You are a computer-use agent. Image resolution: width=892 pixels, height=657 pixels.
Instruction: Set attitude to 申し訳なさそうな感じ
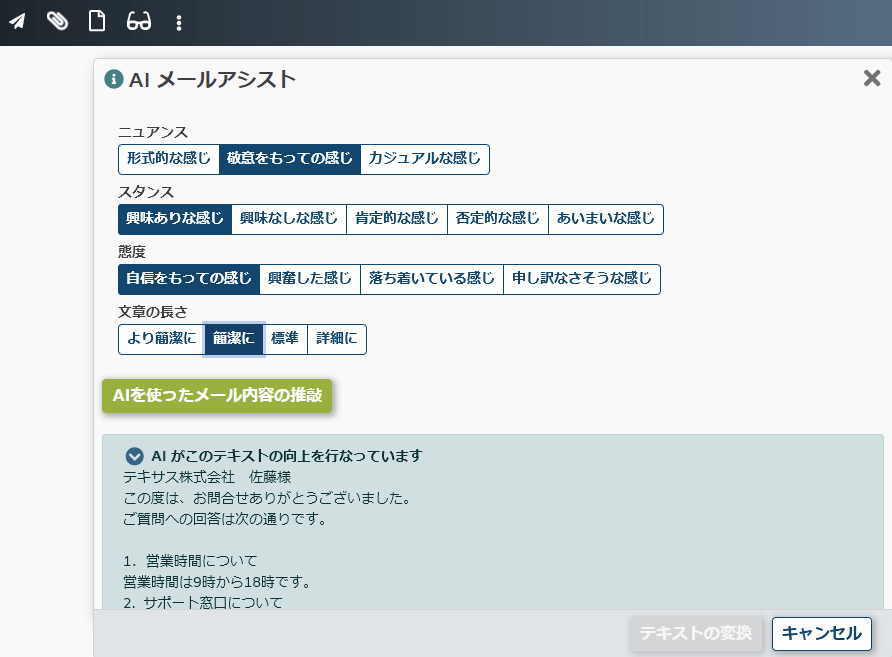point(581,279)
